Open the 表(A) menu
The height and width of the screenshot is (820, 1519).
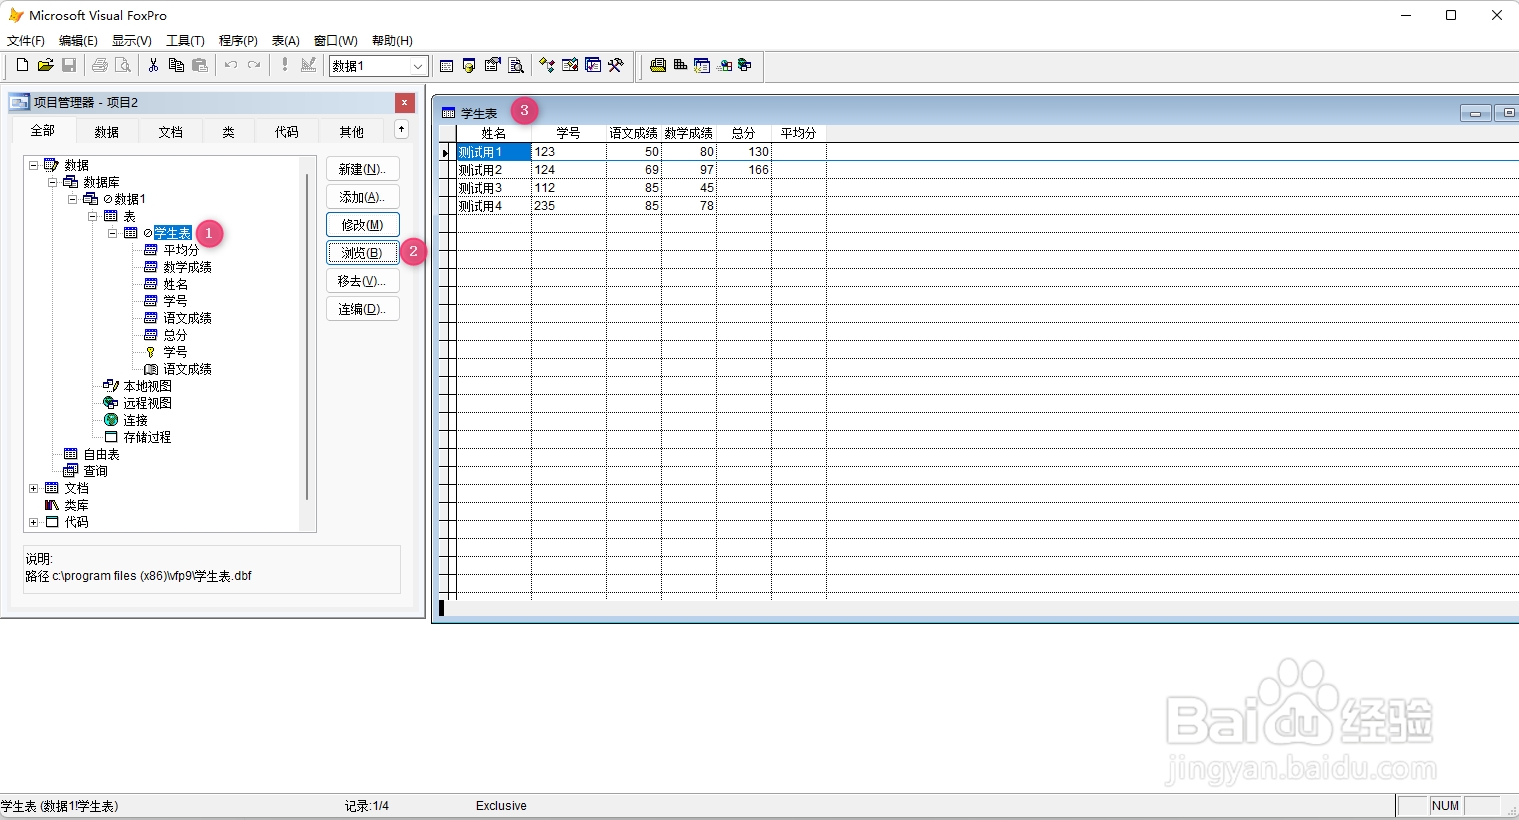[x=286, y=41]
